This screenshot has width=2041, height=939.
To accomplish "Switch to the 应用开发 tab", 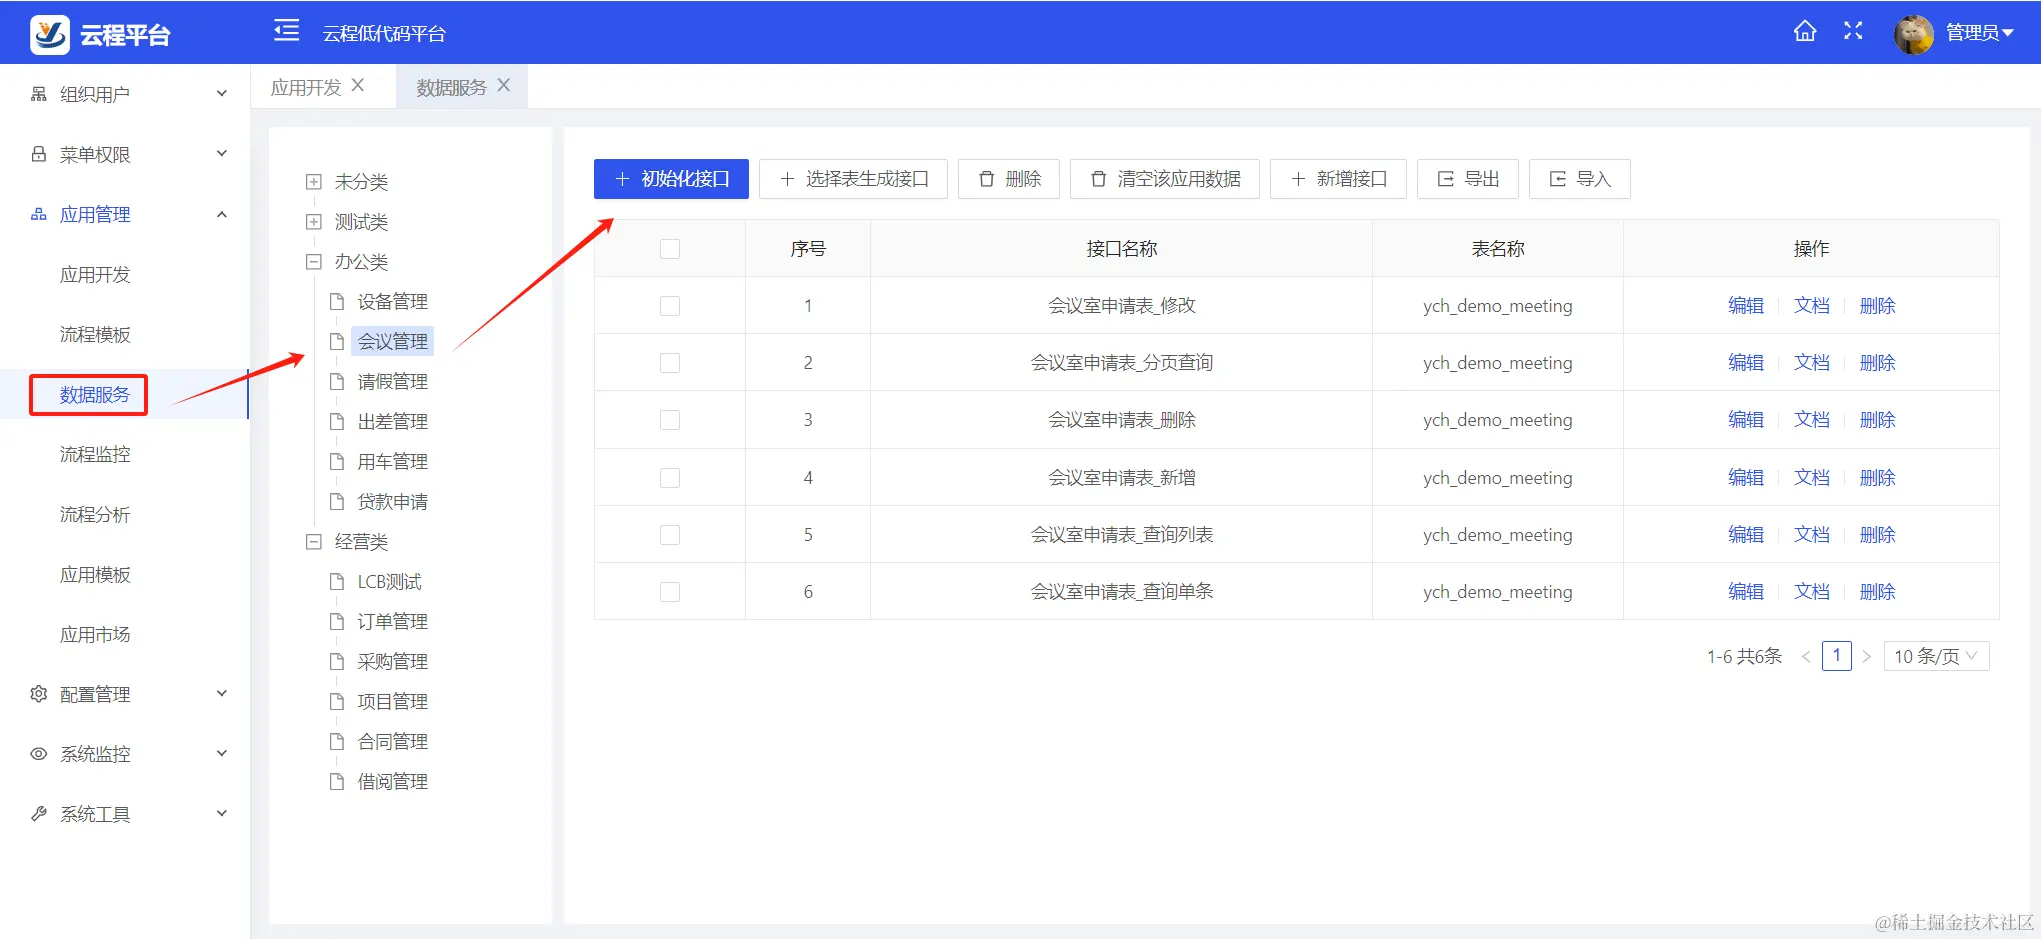I will tap(305, 86).
